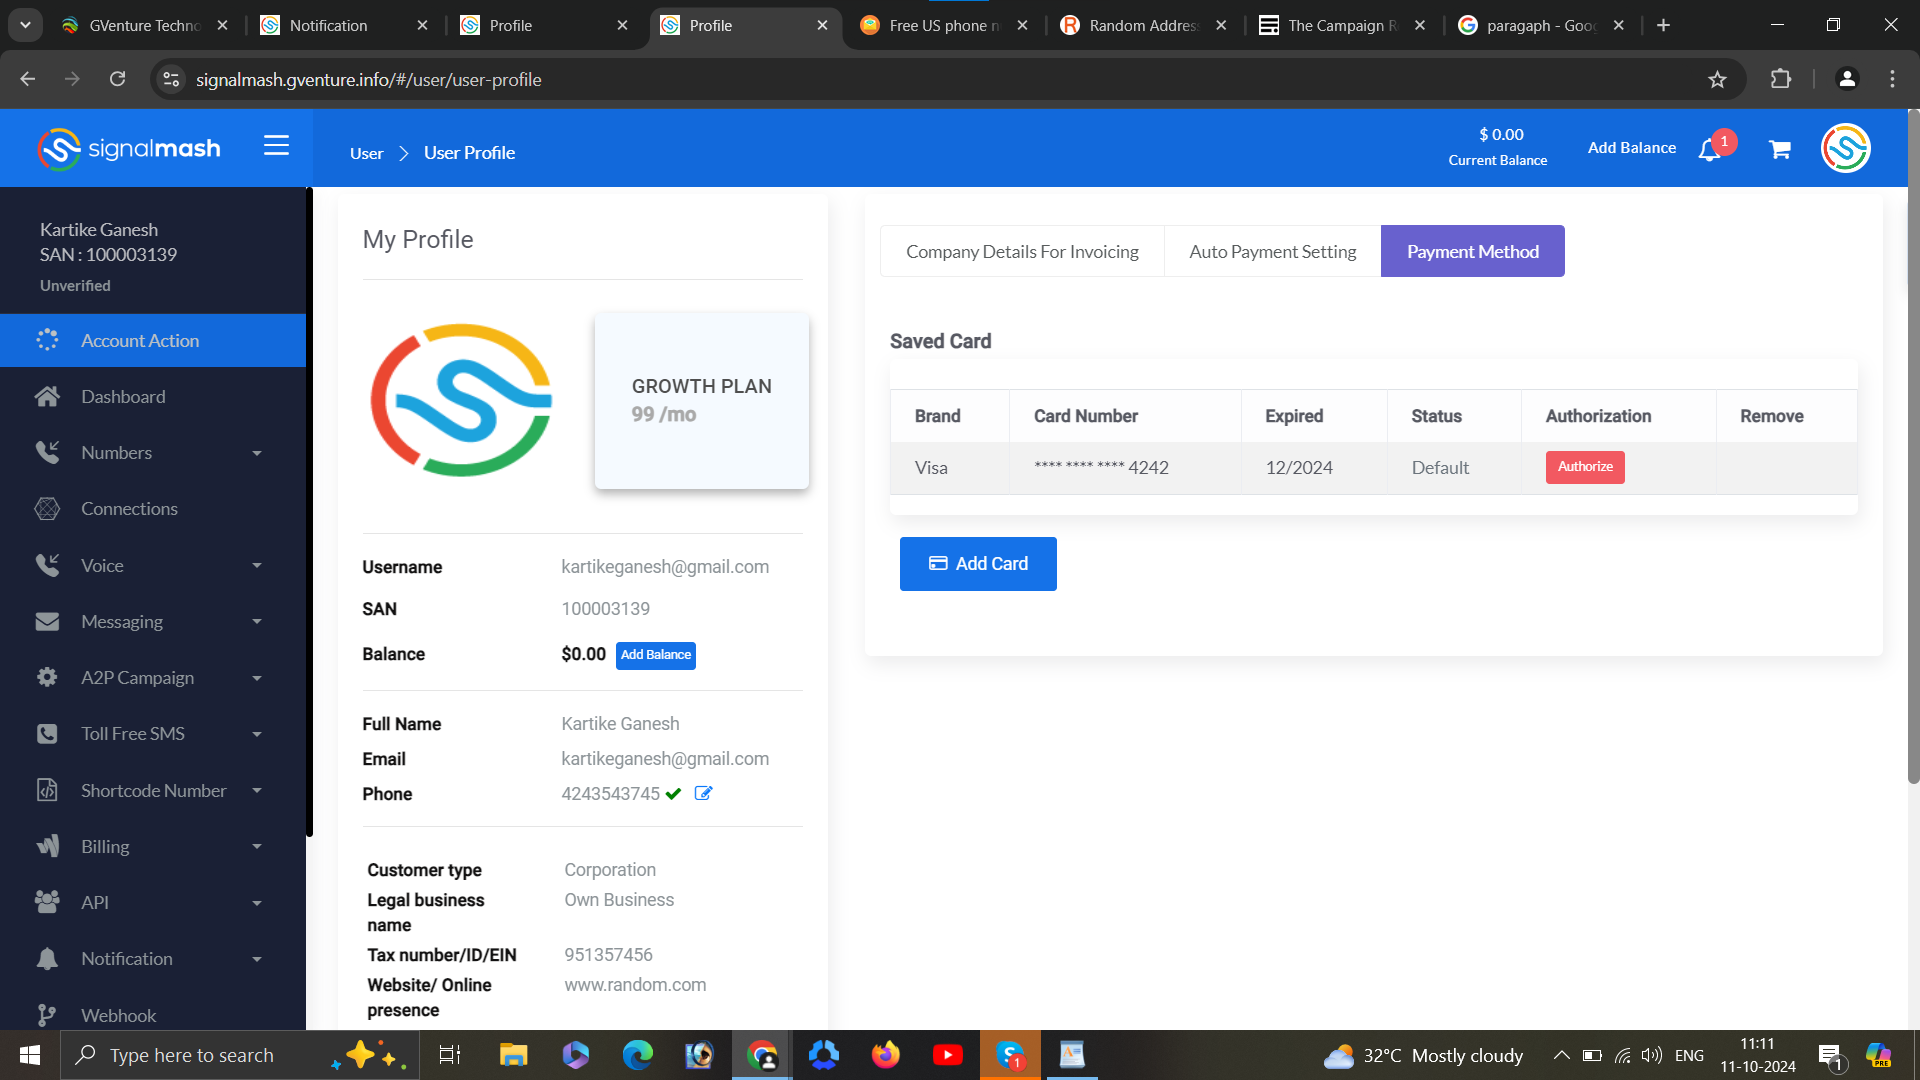
Task: Go to User breadcrumb link
Action: pyautogui.click(x=366, y=153)
